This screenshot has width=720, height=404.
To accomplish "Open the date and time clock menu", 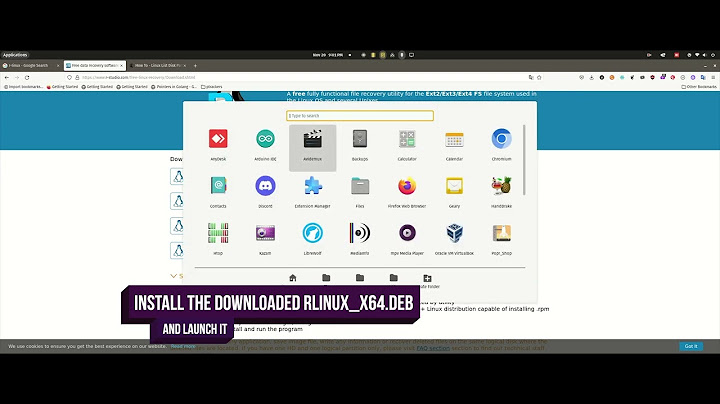I will point(328,55).
